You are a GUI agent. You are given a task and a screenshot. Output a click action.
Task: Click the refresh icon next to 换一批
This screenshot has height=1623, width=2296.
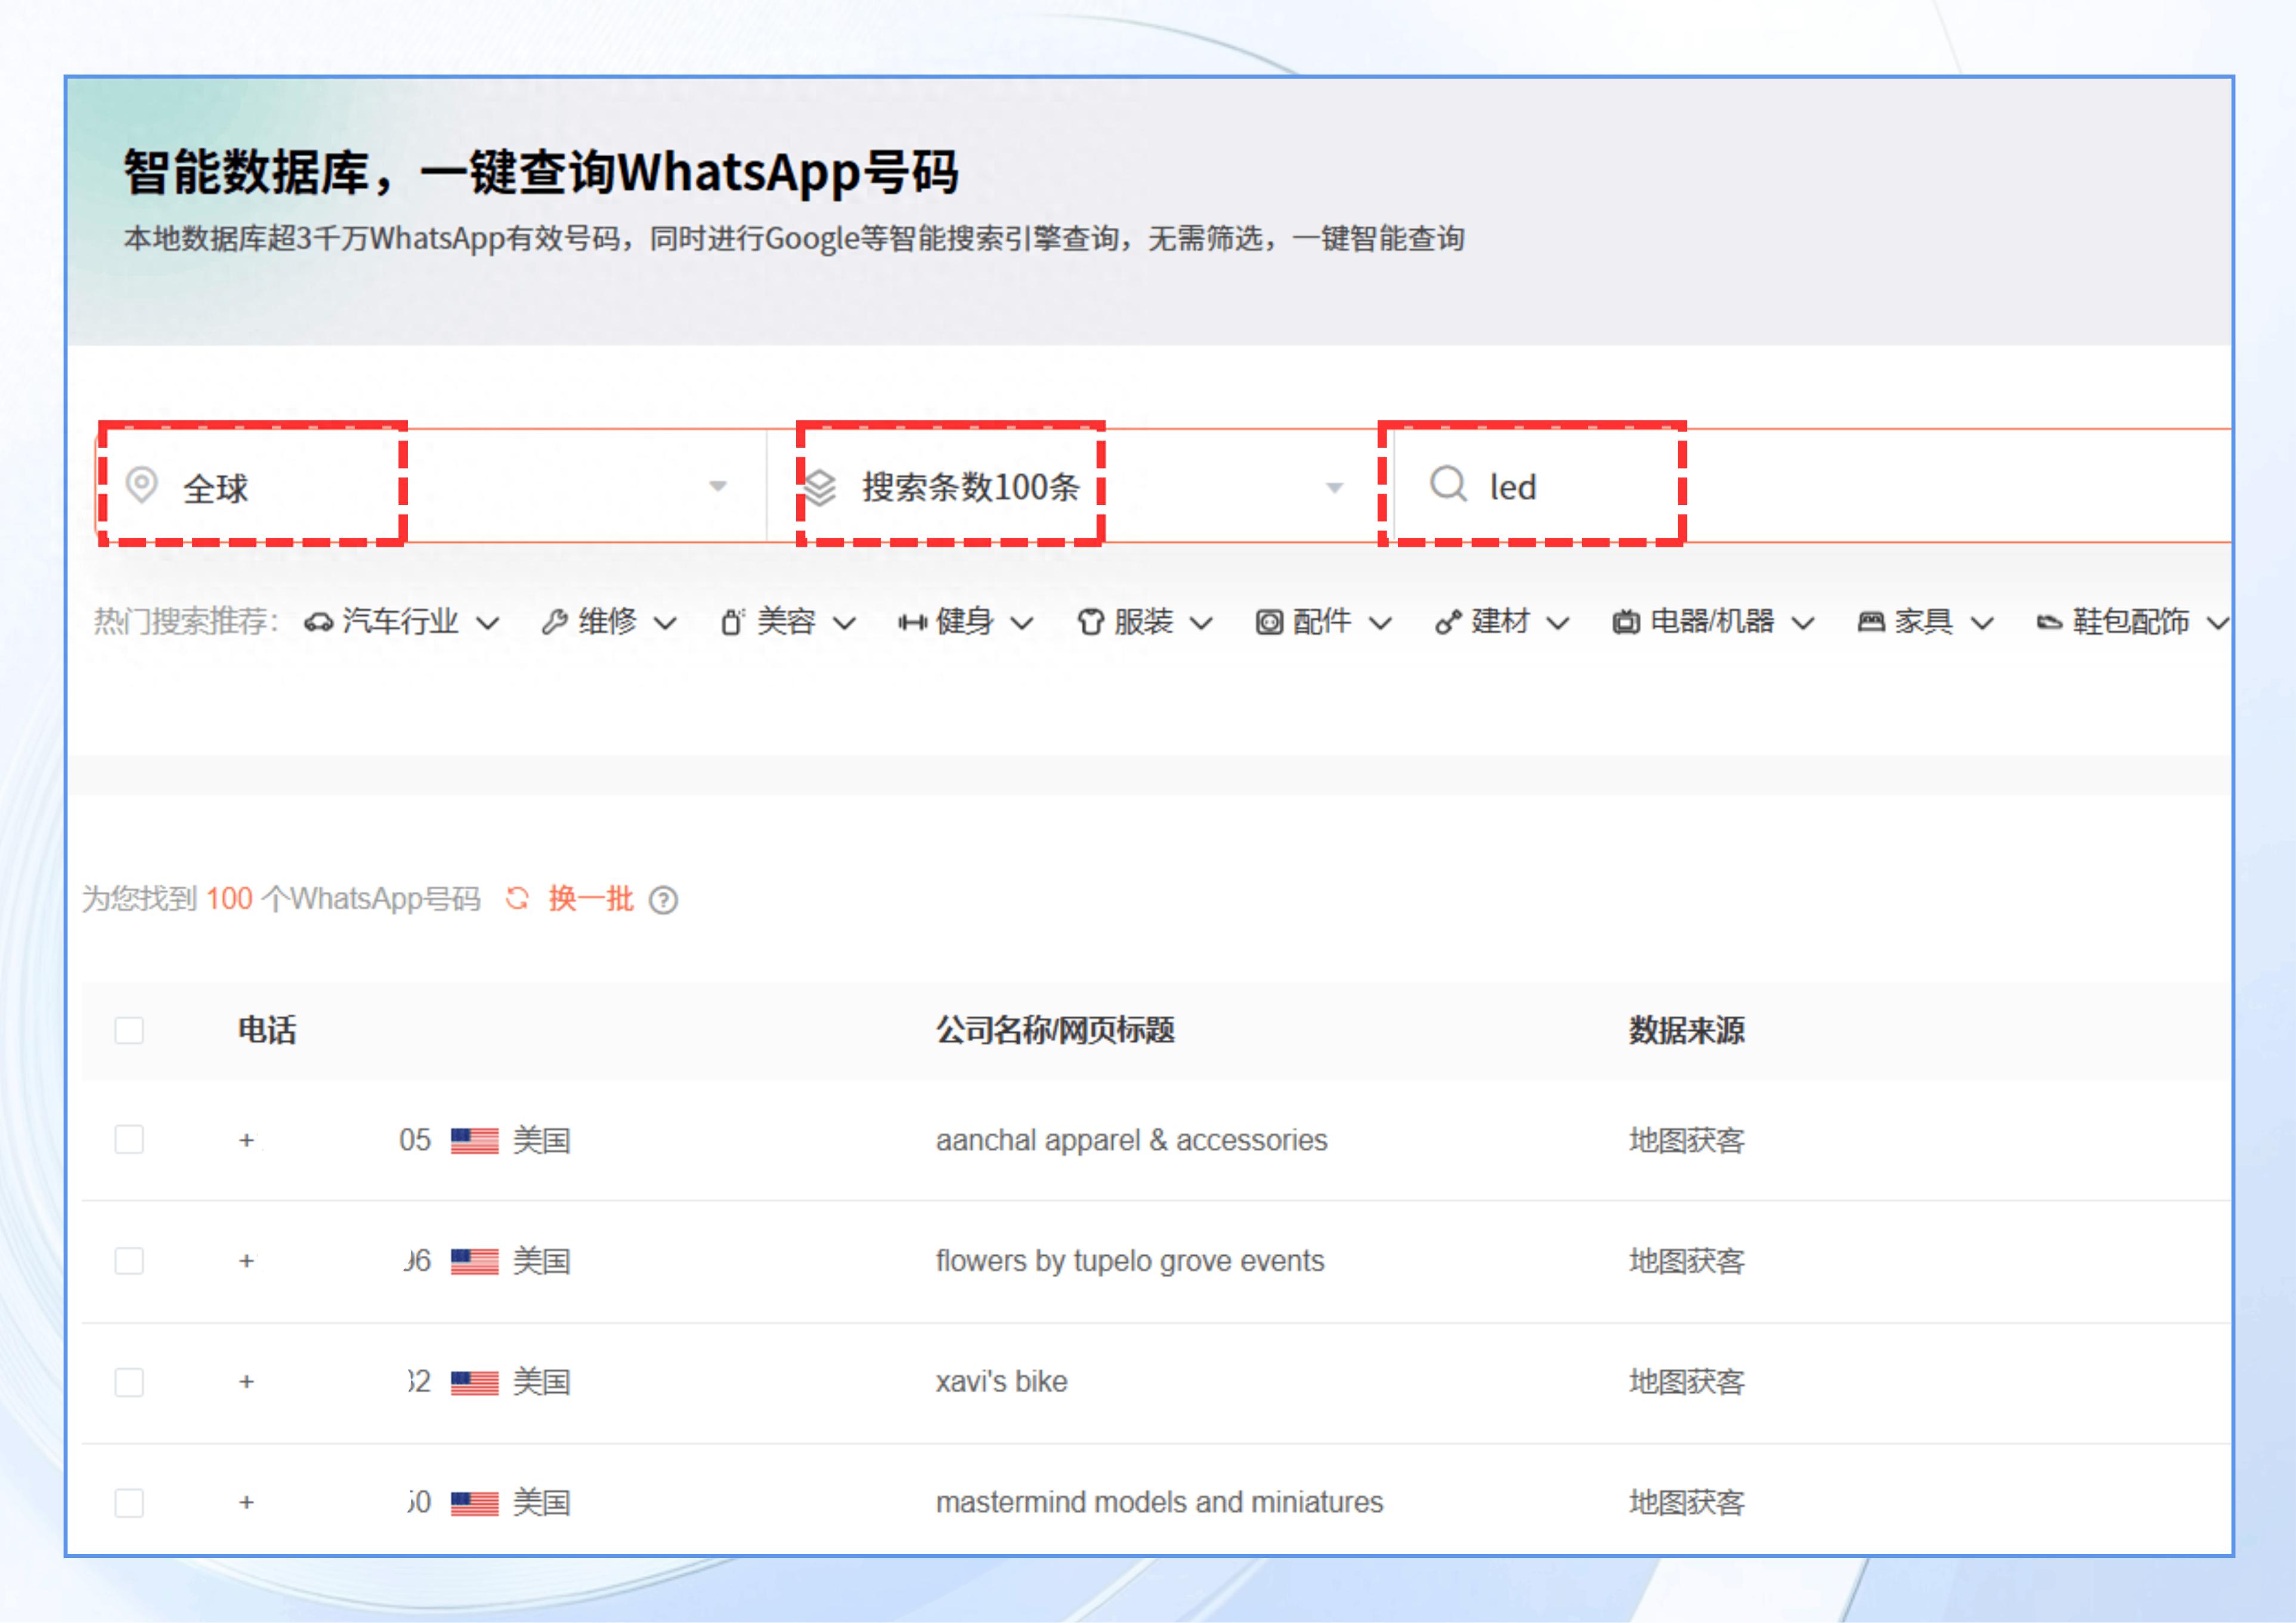(517, 898)
